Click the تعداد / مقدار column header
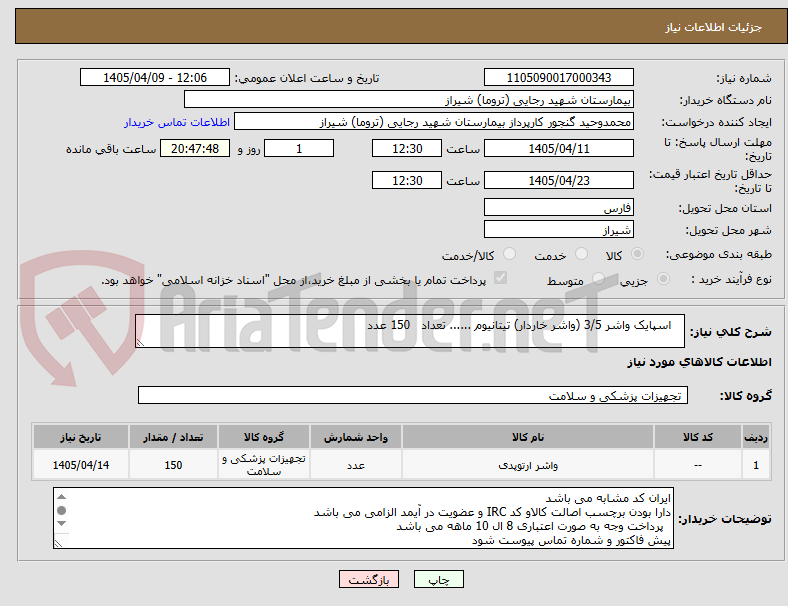The width and height of the screenshot is (788, 606). [x=173, y=437]
